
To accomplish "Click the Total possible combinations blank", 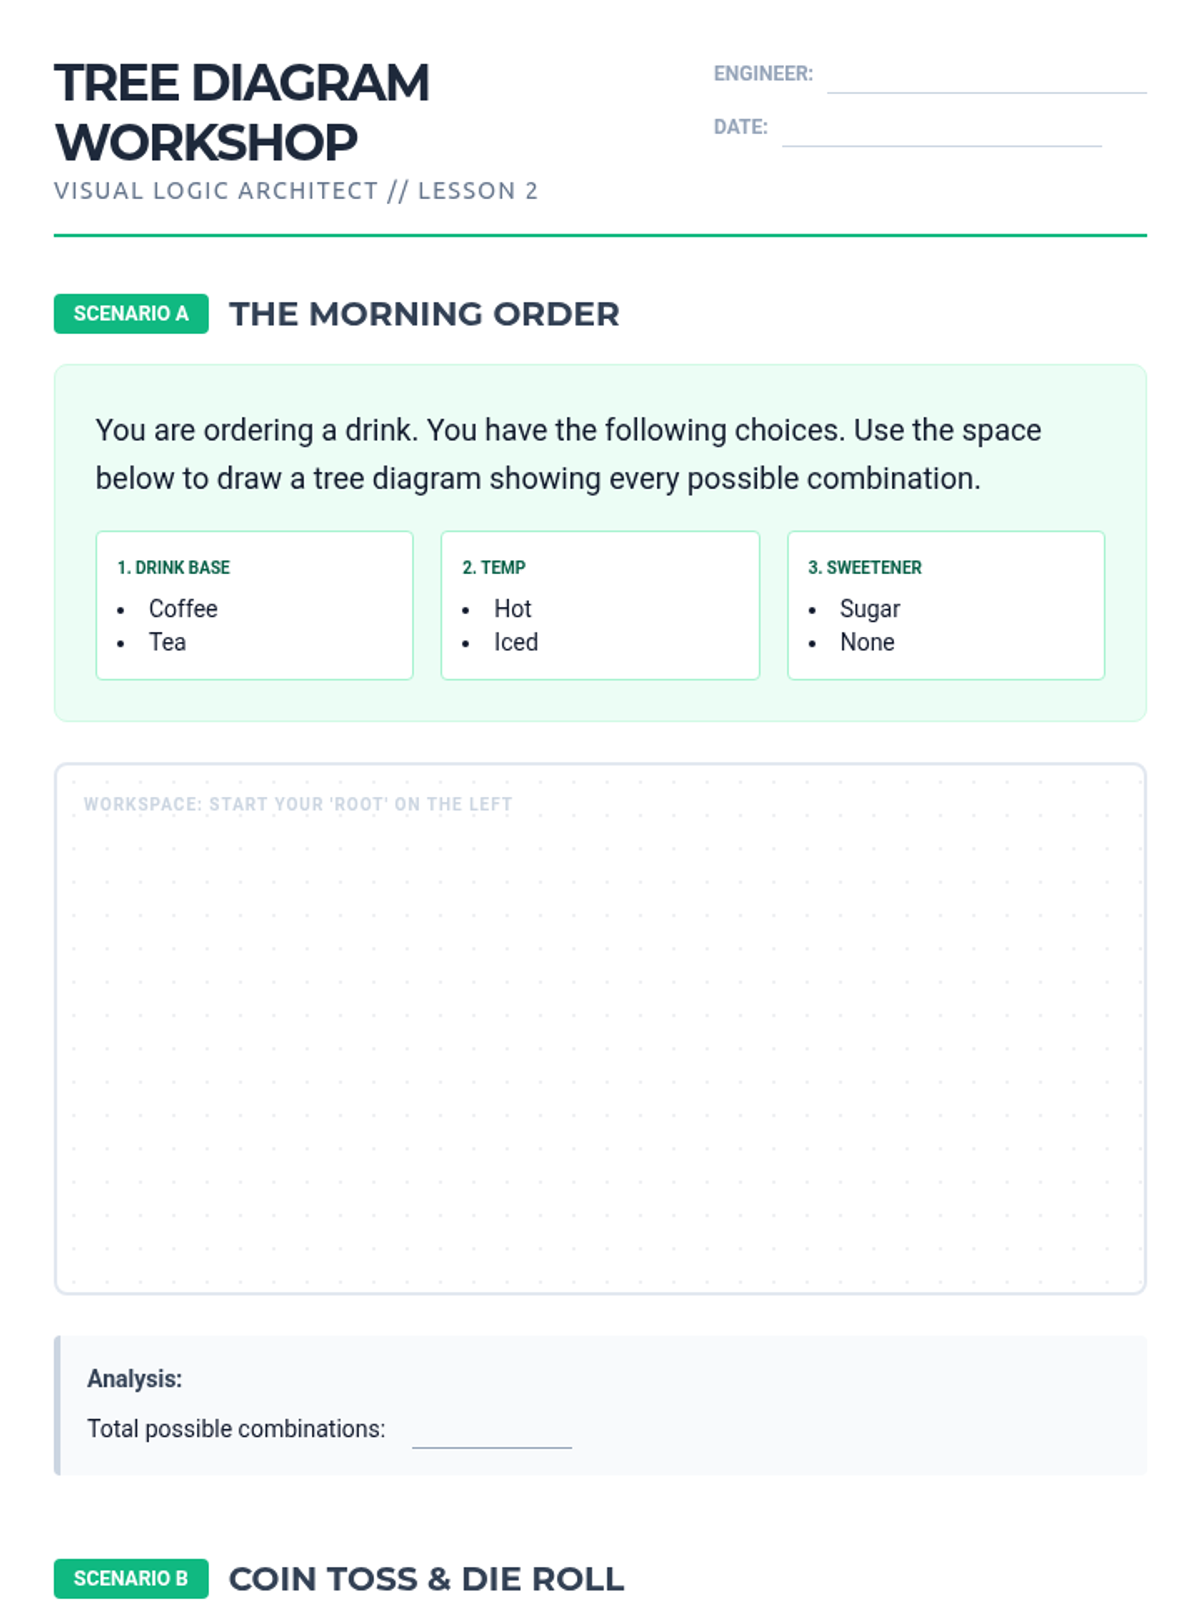I will (491, 1432).
